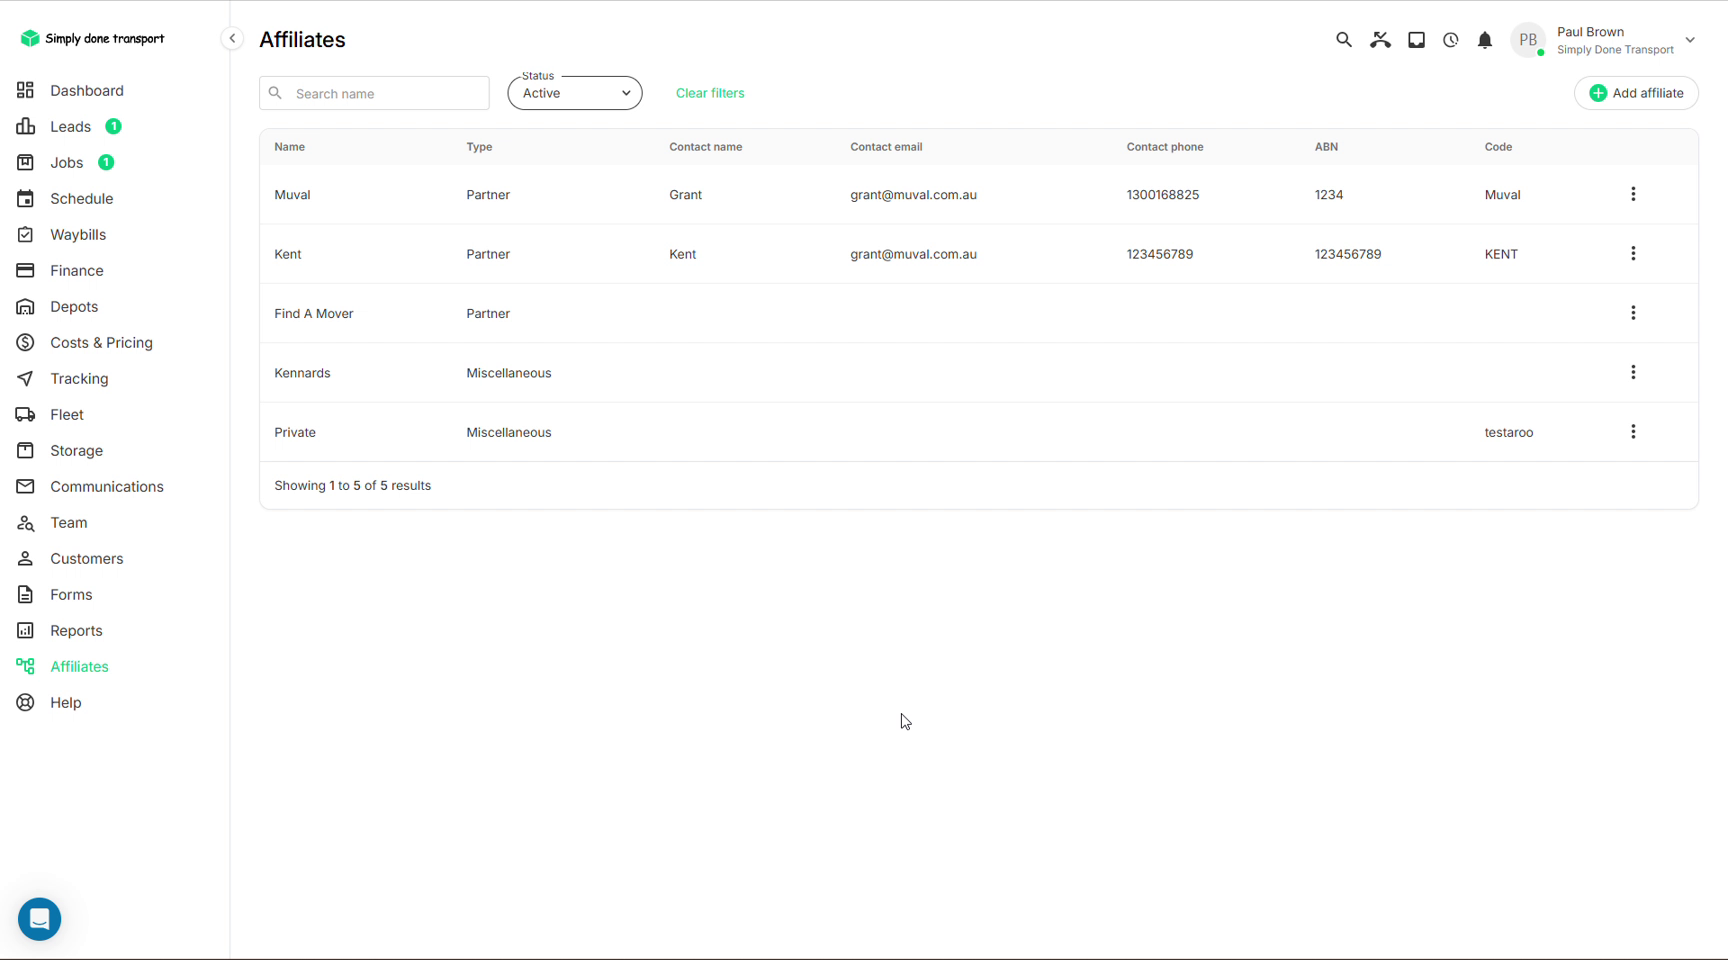1728x960 pixels.
Task: Open Costs & Pricing in sidebar
Action: pos(101,342)
